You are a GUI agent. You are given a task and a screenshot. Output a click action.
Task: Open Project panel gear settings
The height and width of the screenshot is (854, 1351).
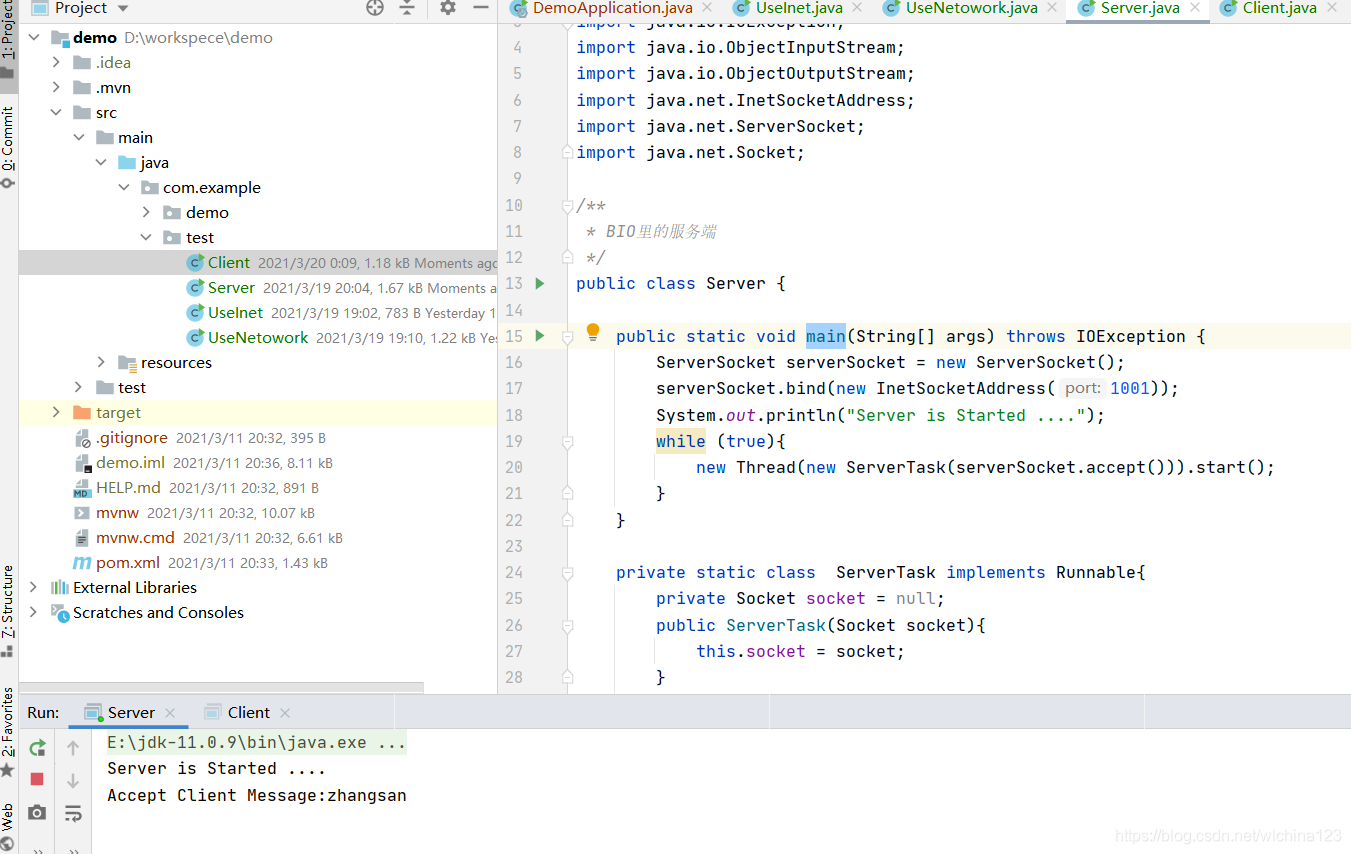pyautogui.click(x=448, y=8)
